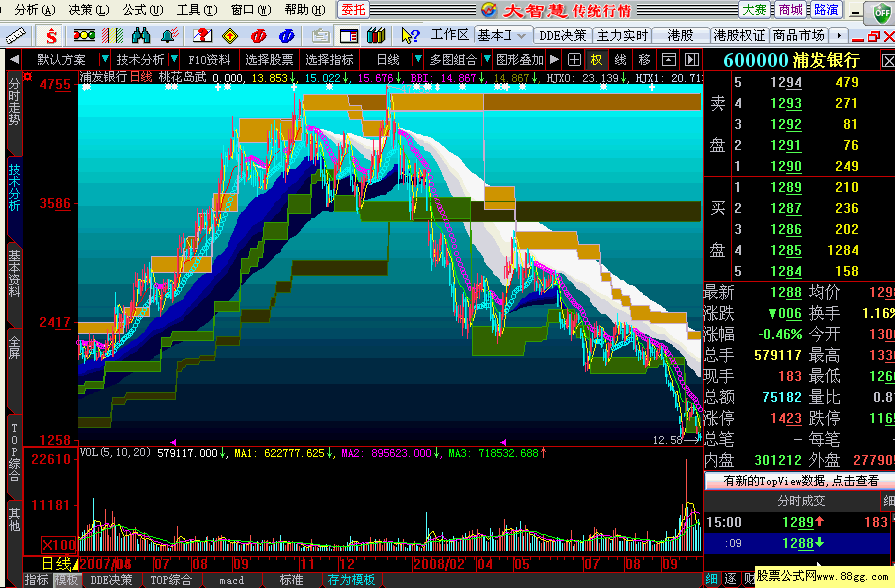Image resolution: width=895 pixels, height=588 pixels.
Task: Toggle the 移 move button
Action: pos(645,59)
